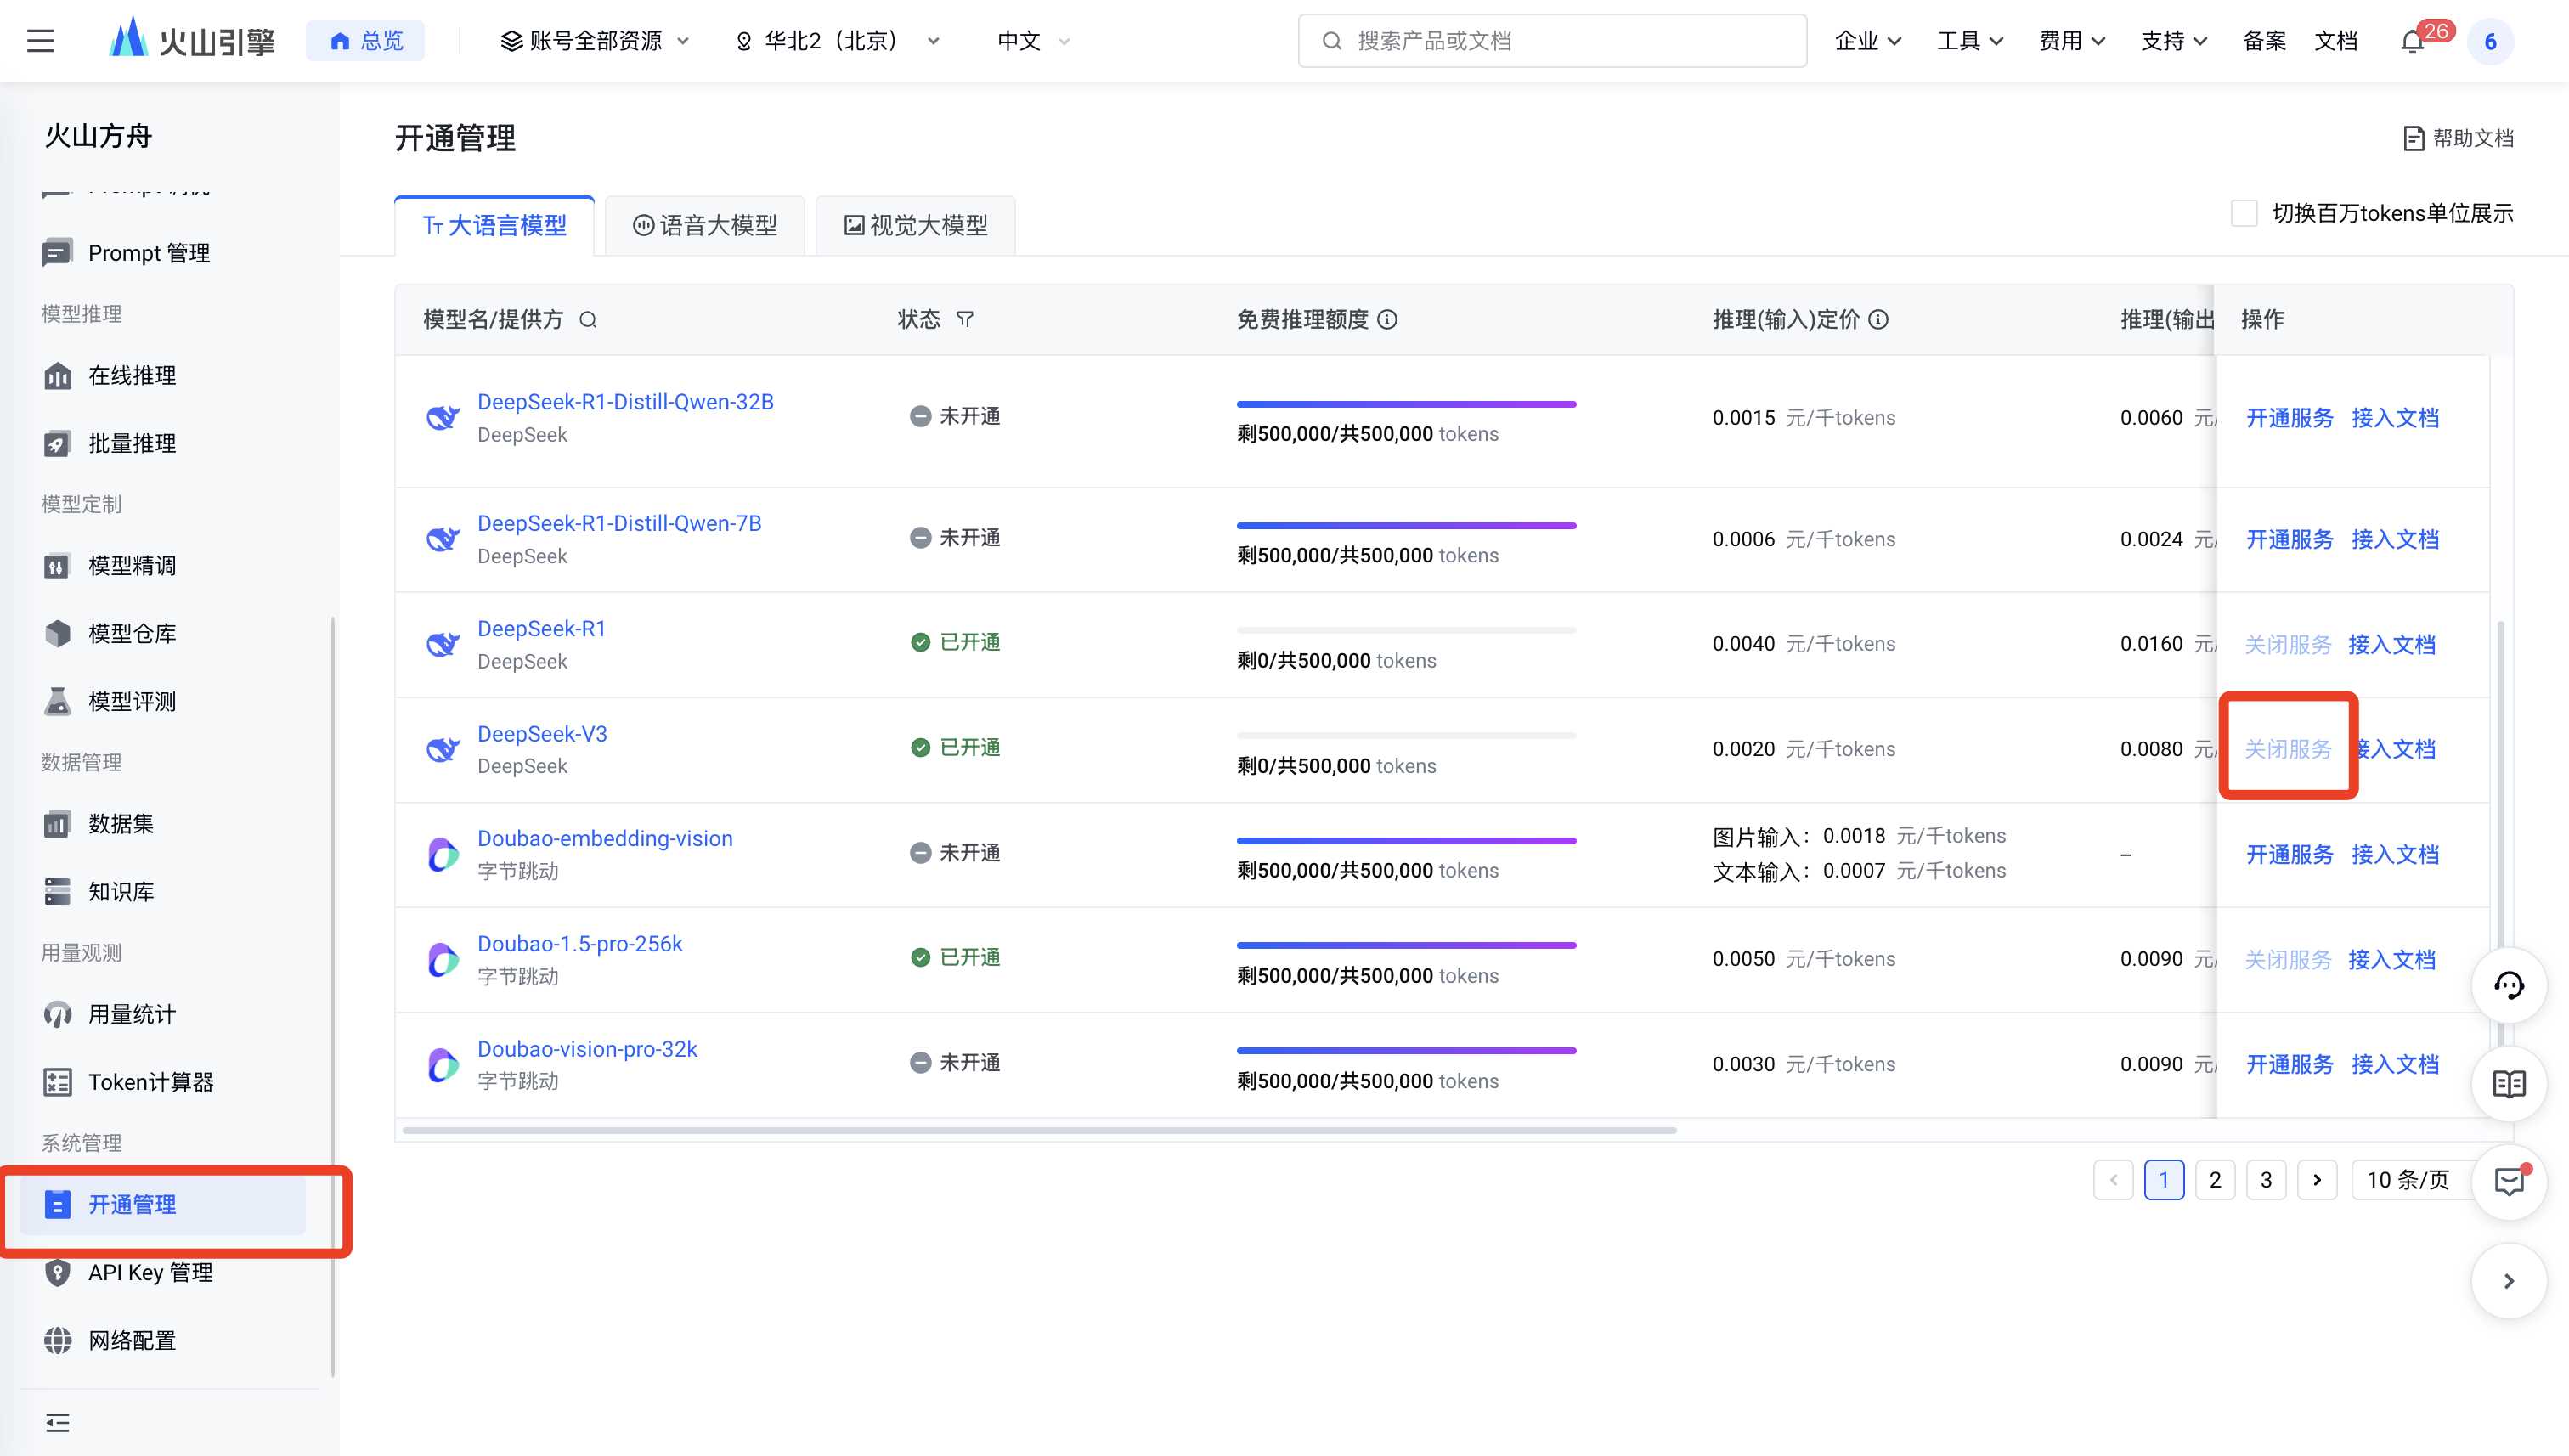Switch to the 视觉大模型 tab
This screenshot has width=2569, height=1456.
pos(916,225)
